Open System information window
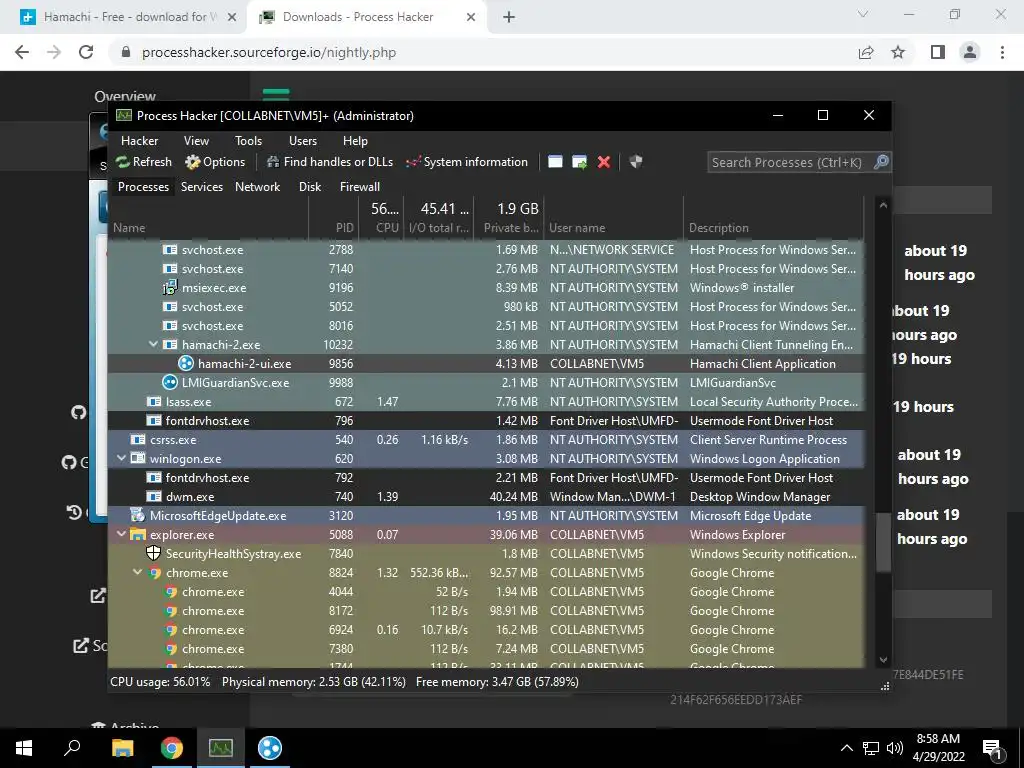This screenshot has height=768, width=1024. click(466, 162)
